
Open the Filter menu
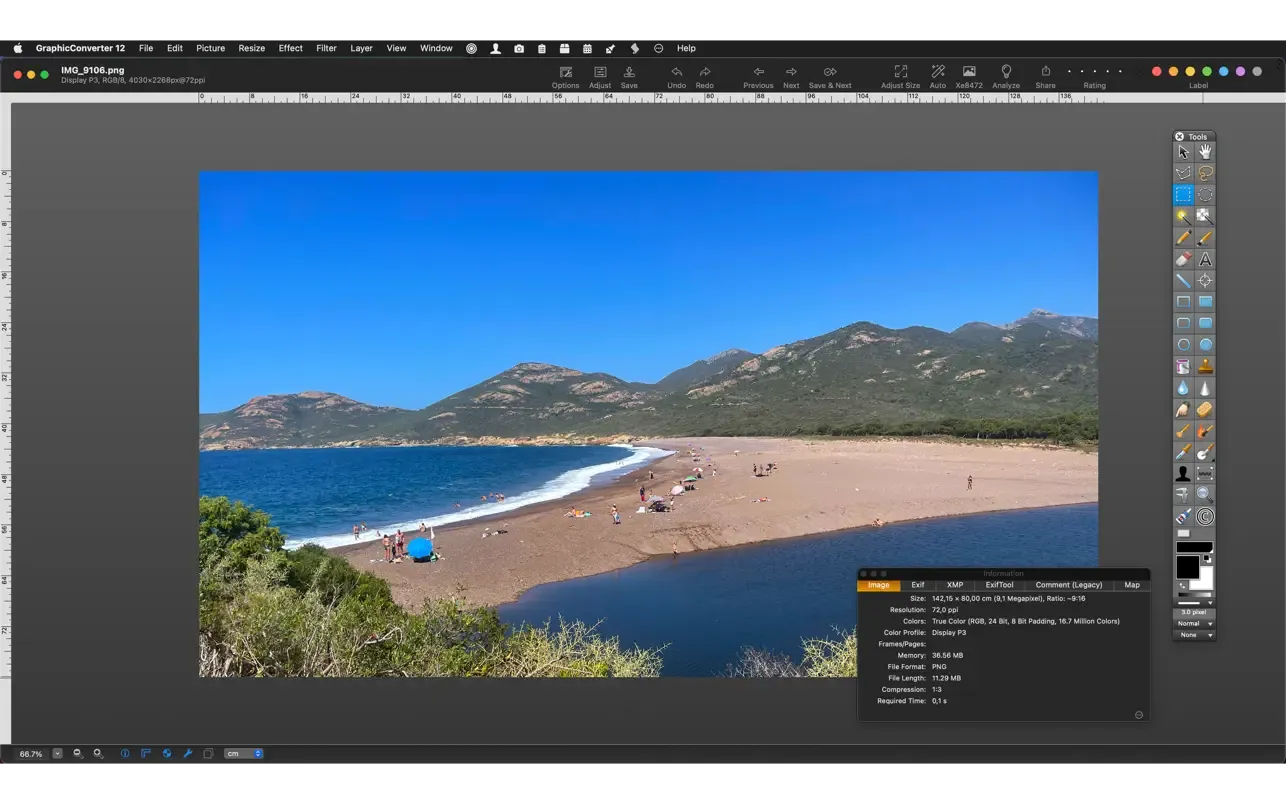(326, 48)
